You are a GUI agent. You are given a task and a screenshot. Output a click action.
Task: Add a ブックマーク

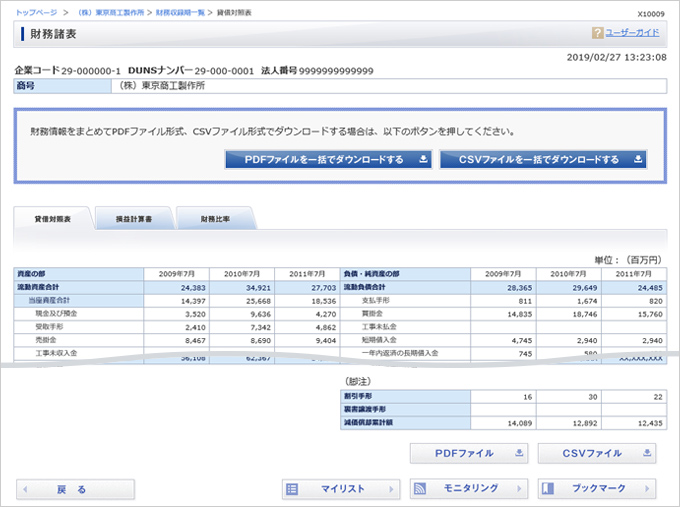click(597, 489)
